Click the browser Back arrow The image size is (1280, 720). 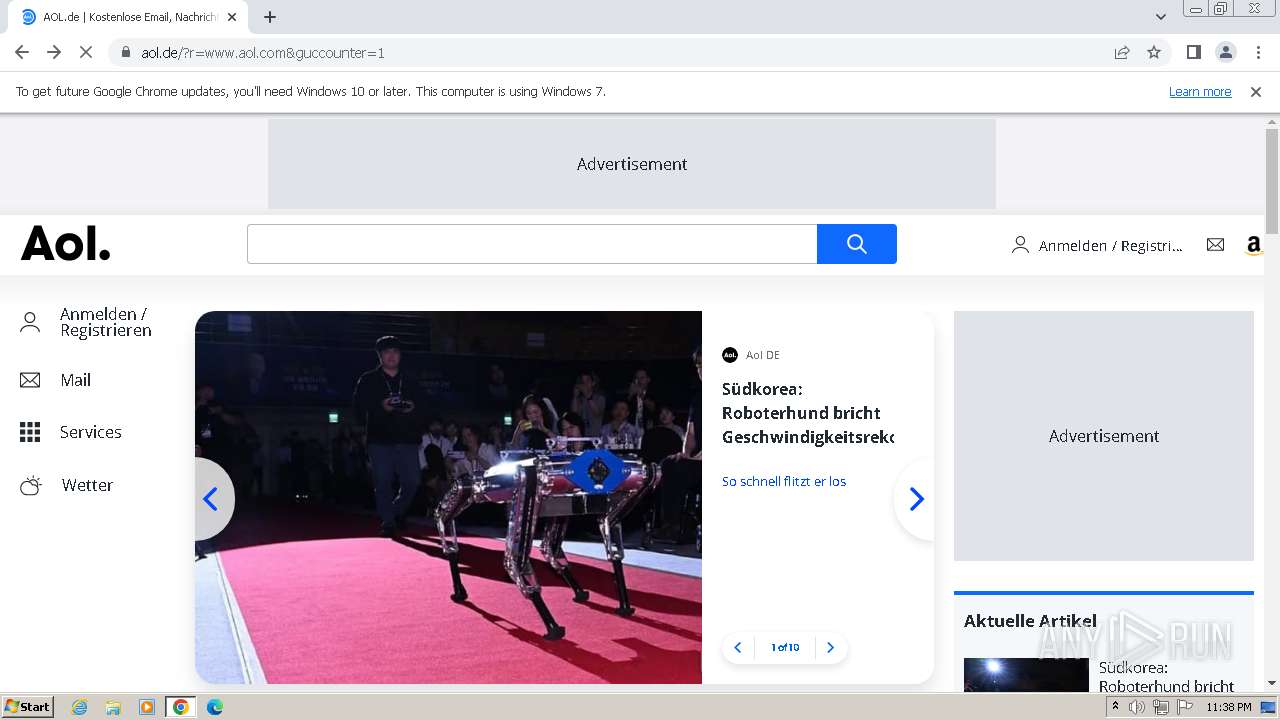click(22, 52)
